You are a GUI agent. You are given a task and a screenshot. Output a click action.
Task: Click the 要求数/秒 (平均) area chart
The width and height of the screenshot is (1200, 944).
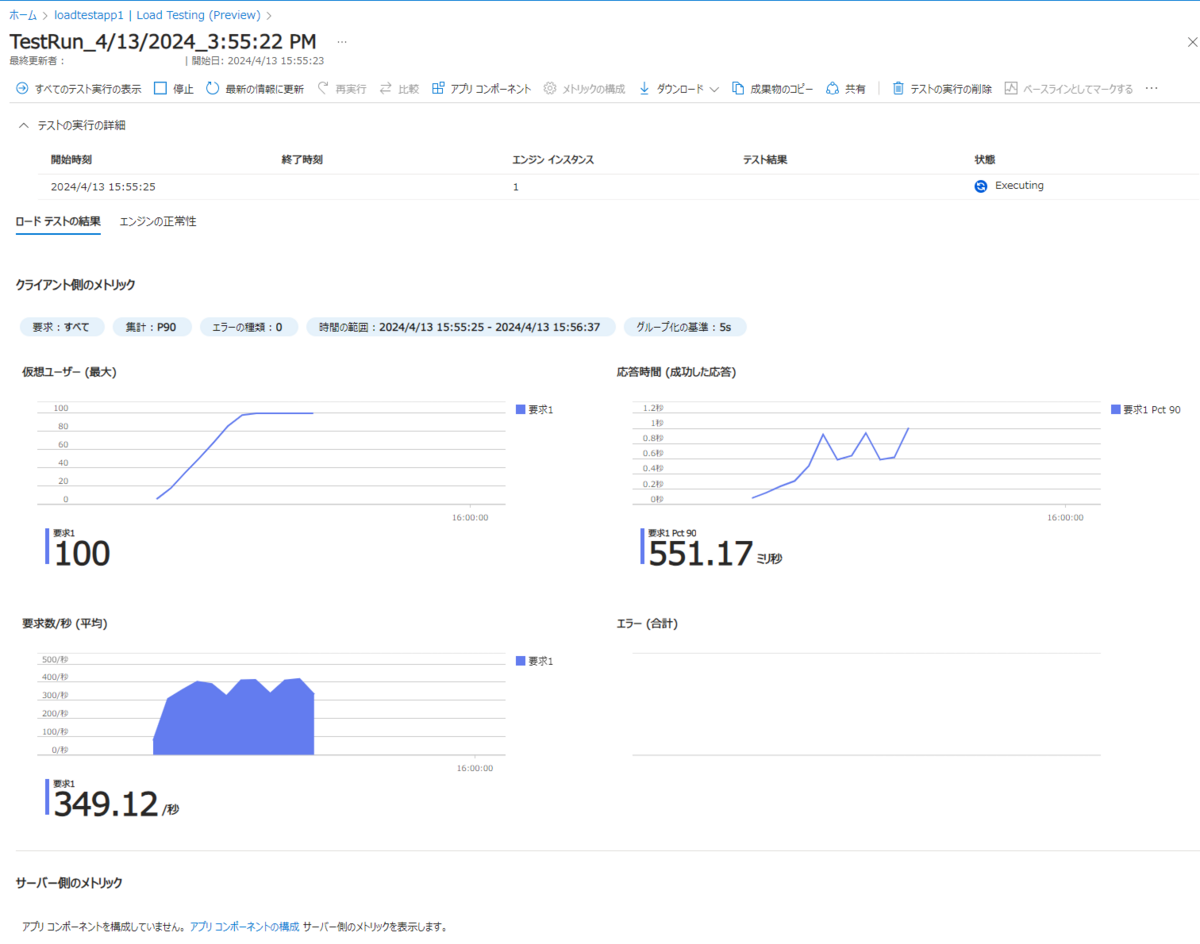tap(271, 706)
